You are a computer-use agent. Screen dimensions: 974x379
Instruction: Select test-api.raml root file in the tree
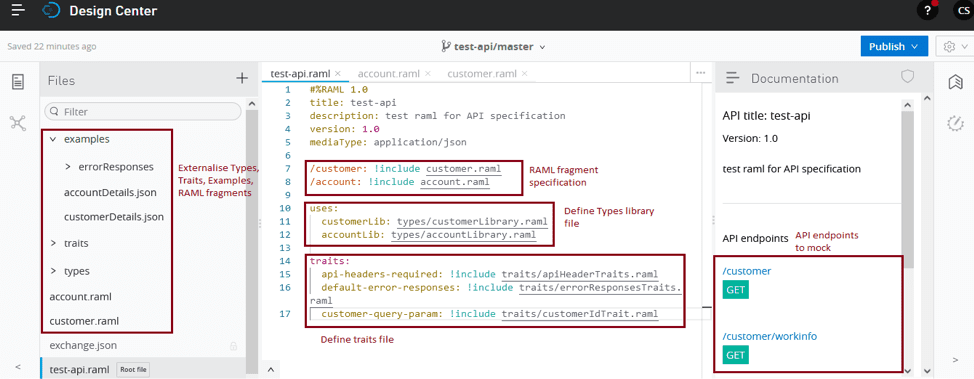tap(80, 369)
